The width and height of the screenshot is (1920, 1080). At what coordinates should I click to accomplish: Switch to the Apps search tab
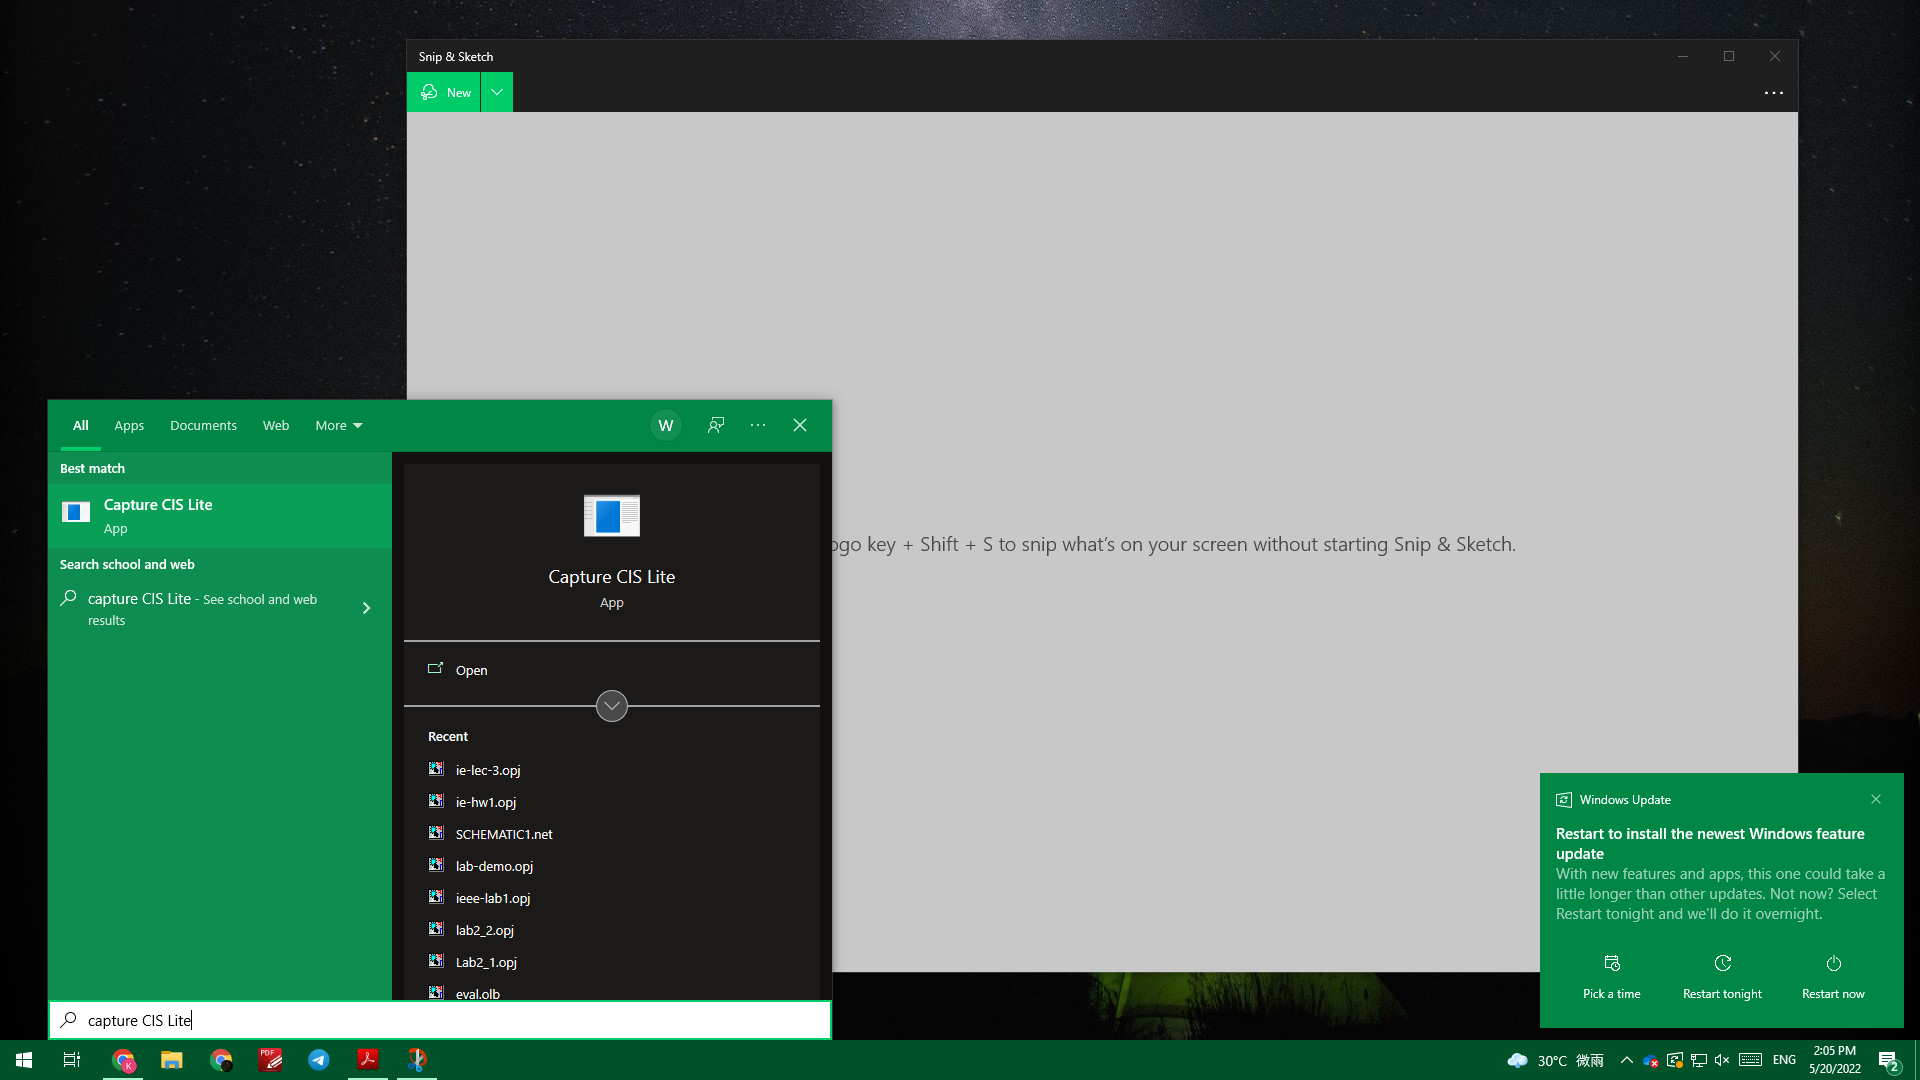point(129,425)
